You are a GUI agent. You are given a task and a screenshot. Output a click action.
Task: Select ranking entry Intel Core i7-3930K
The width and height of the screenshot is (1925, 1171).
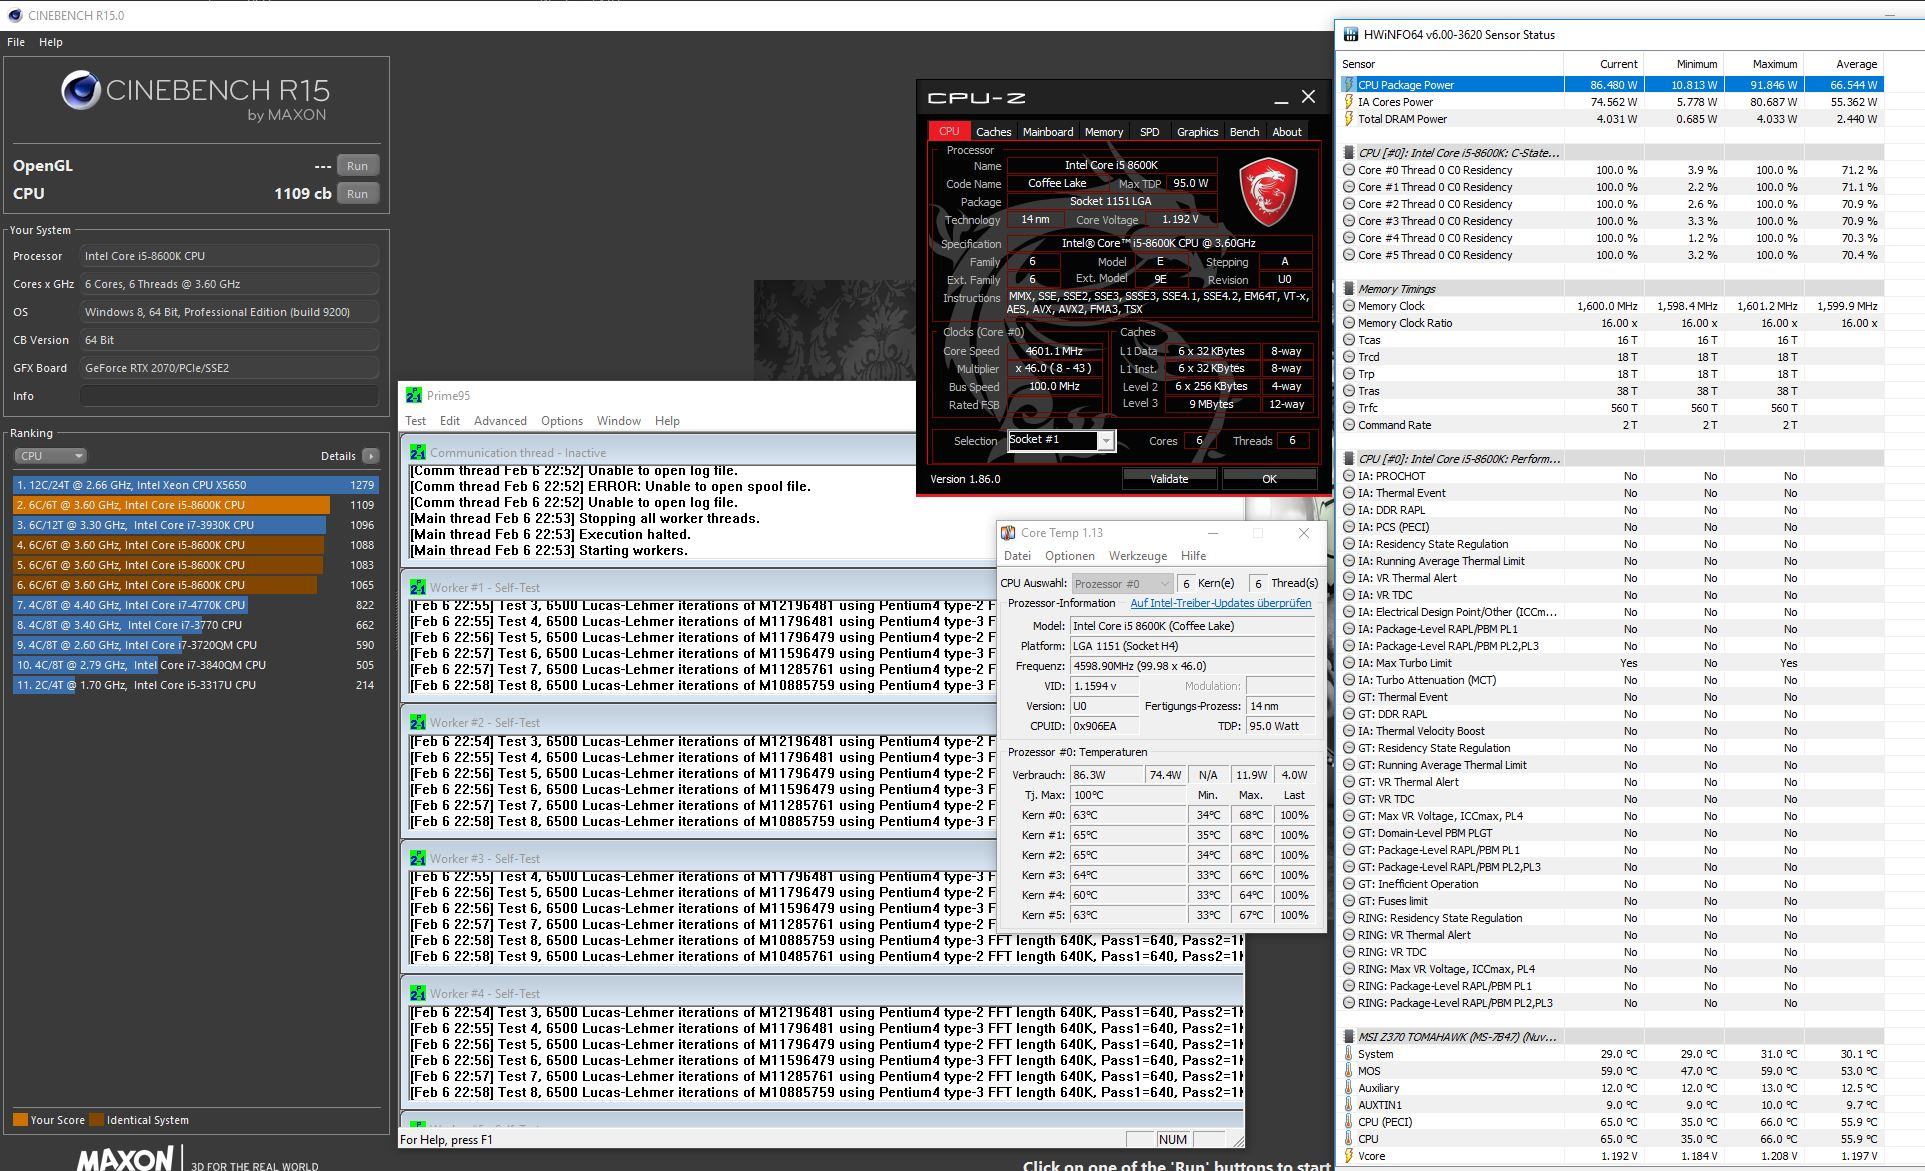196,525
